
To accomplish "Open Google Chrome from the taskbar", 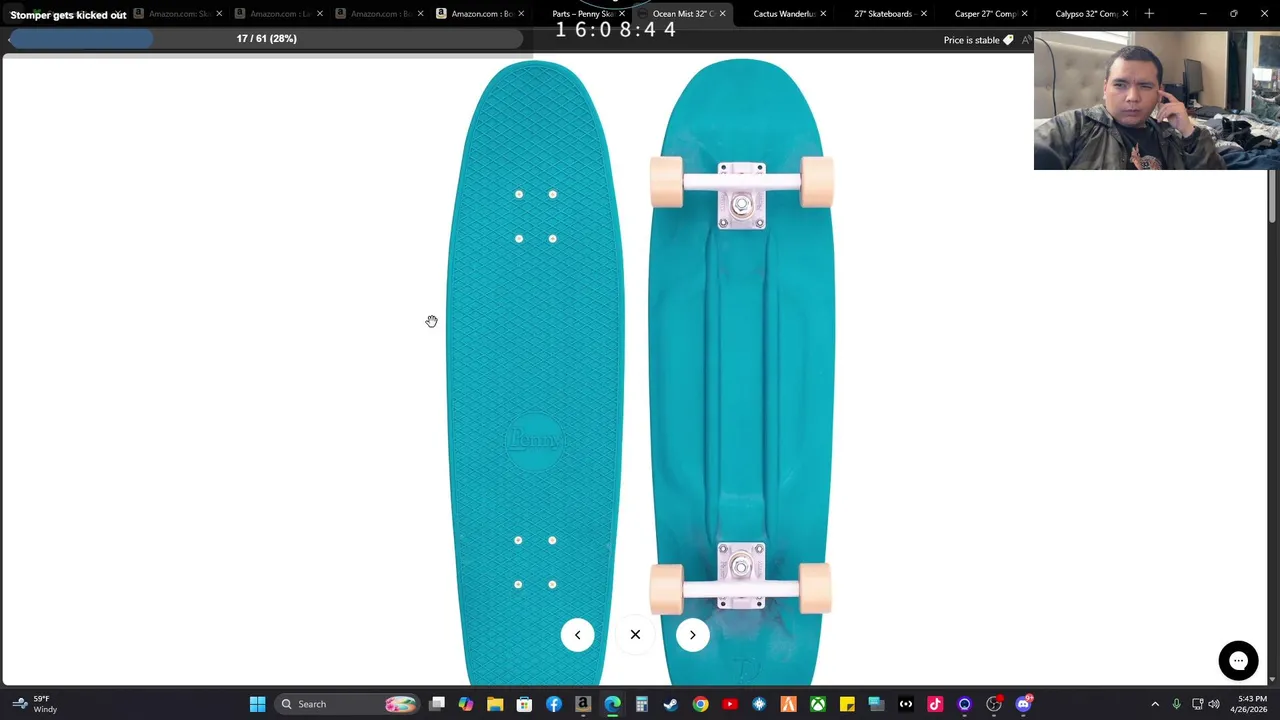I will [x=700, y=704].
